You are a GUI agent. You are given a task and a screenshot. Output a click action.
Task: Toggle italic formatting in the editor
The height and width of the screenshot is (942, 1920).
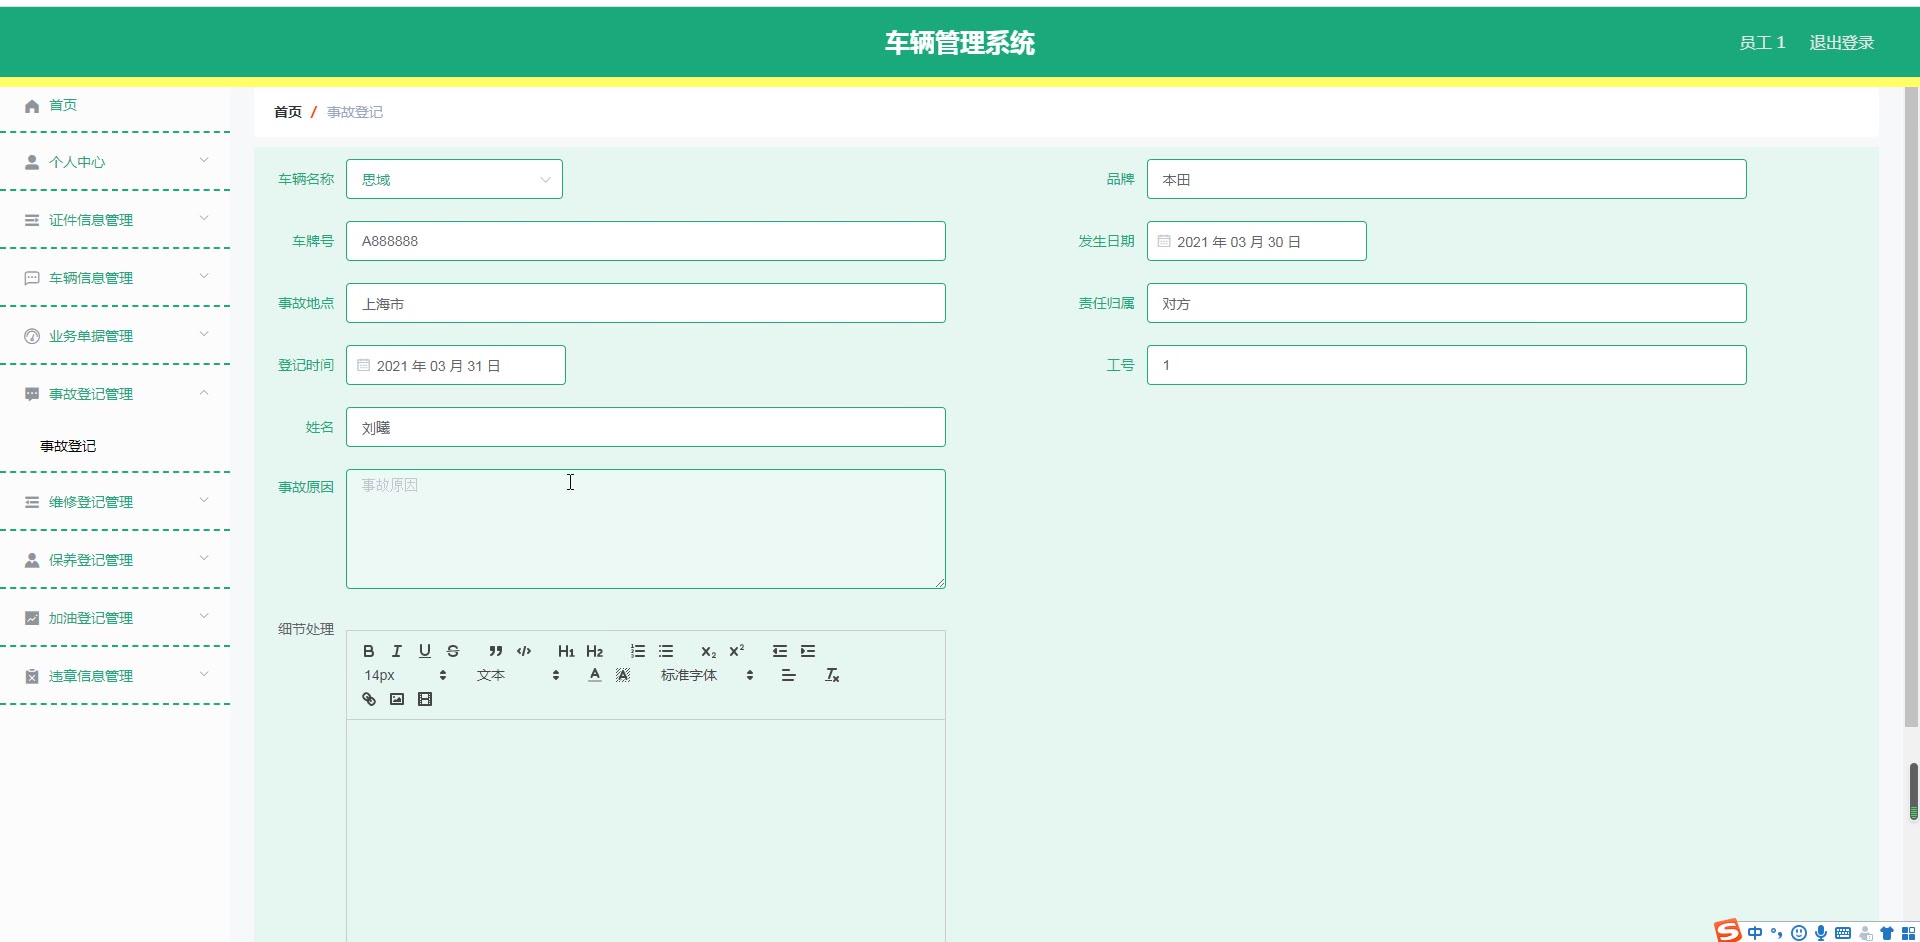396,651
